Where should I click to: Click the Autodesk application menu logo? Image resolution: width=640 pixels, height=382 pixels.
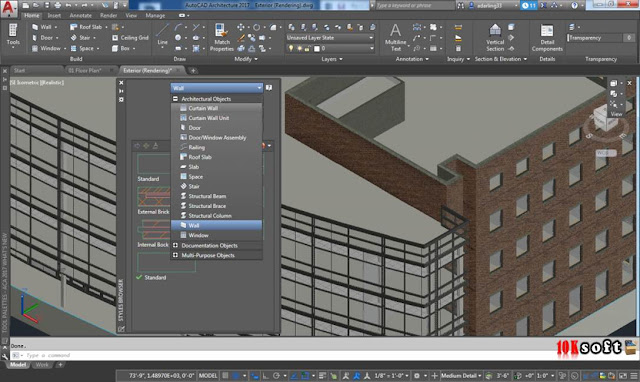[9, 8]
